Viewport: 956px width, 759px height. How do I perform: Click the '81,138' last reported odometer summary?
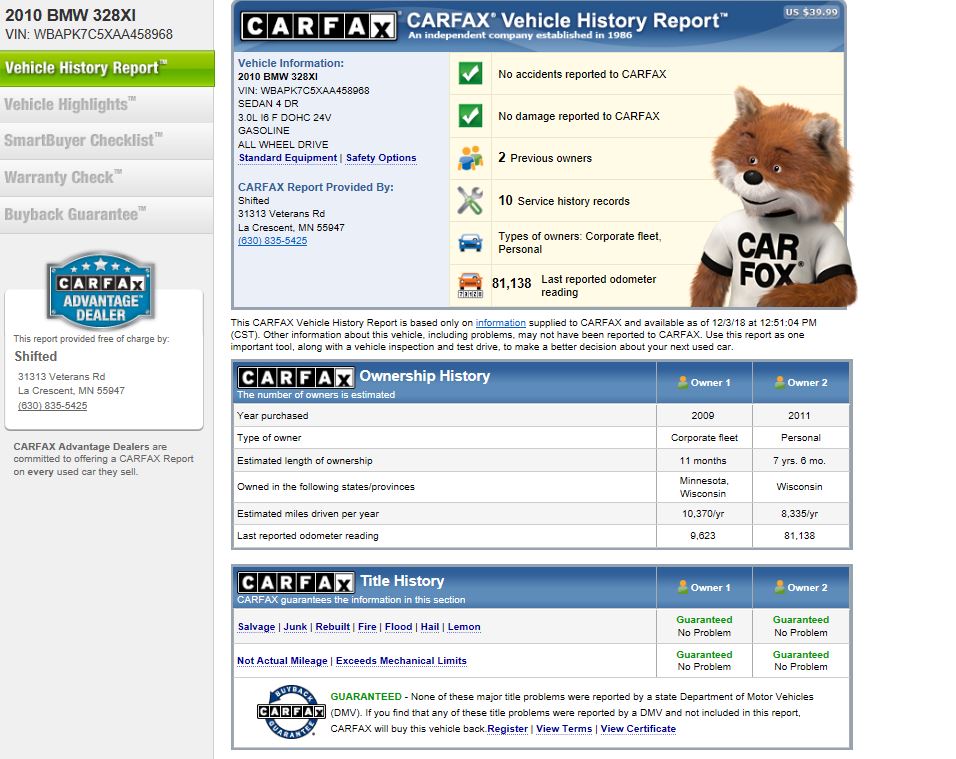(512, 283)
